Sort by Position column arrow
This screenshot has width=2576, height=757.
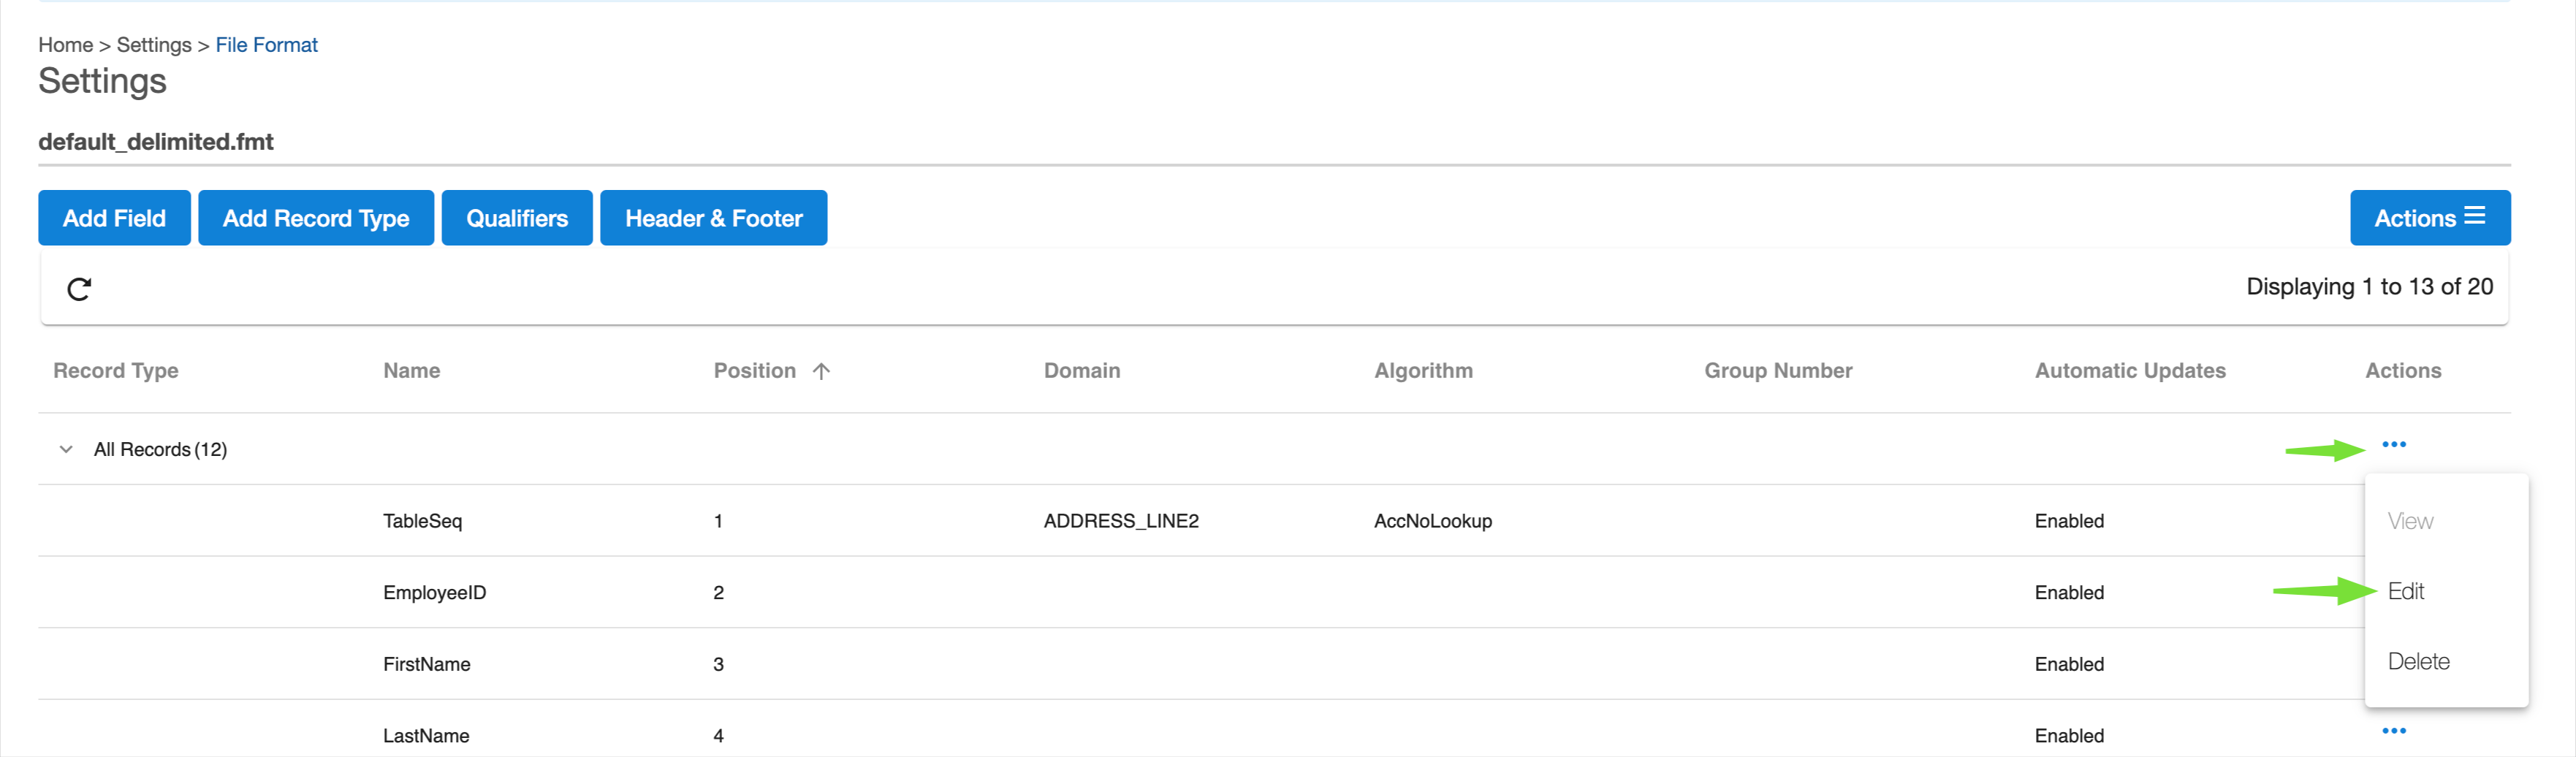tap(821, 371)
